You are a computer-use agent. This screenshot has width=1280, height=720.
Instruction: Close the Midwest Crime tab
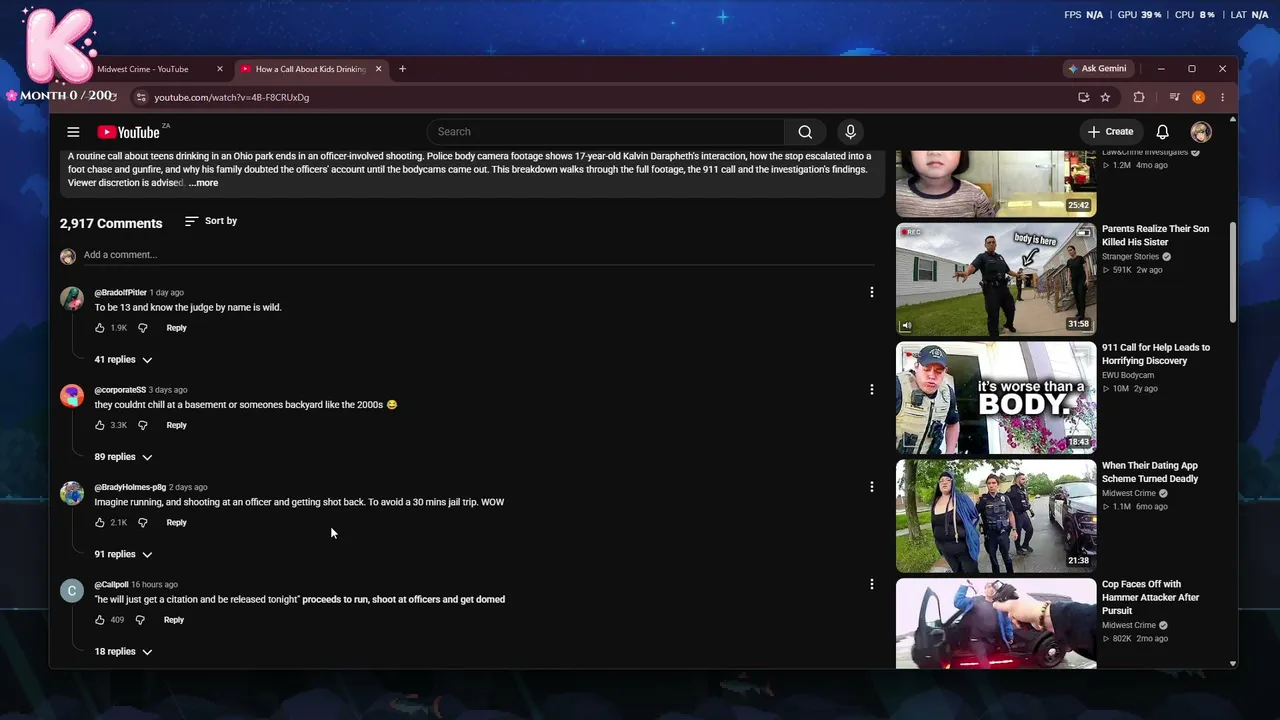point(220,69)
